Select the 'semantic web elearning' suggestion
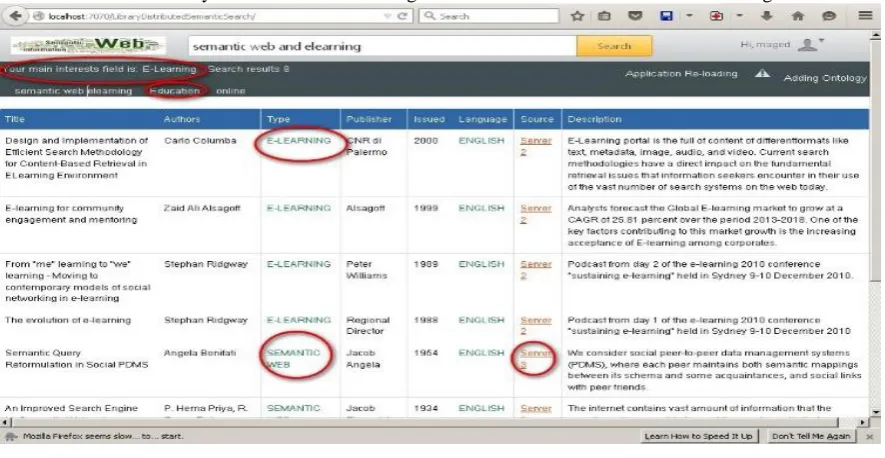 pyautogui.click(x=73, y=91)
